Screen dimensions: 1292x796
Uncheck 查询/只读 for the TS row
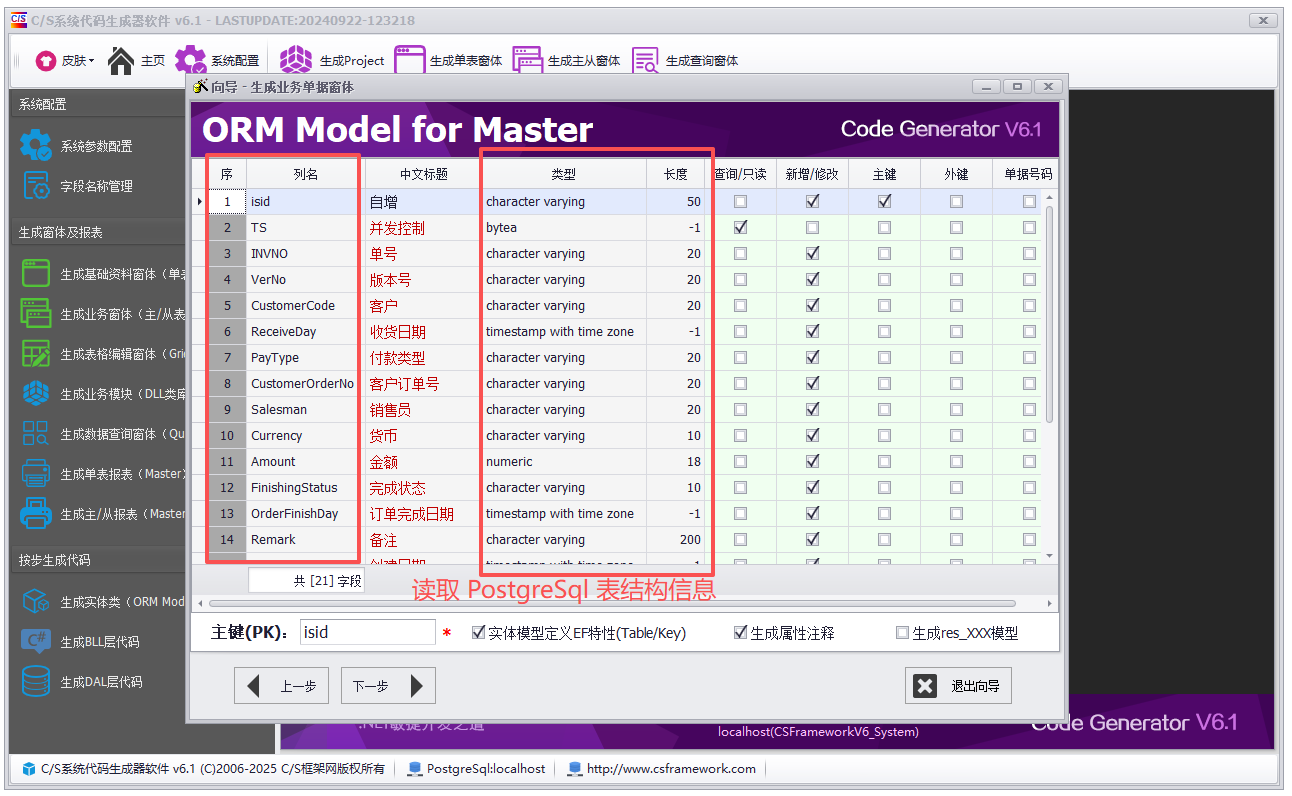tap(741, 227)
